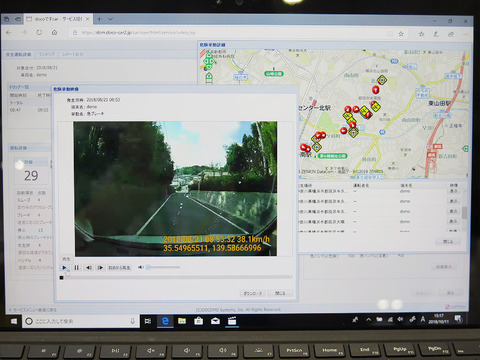This screenshot has width=480, height=360.
Task: Switch to the レポート出力 tab
Action: click(72, 54)
